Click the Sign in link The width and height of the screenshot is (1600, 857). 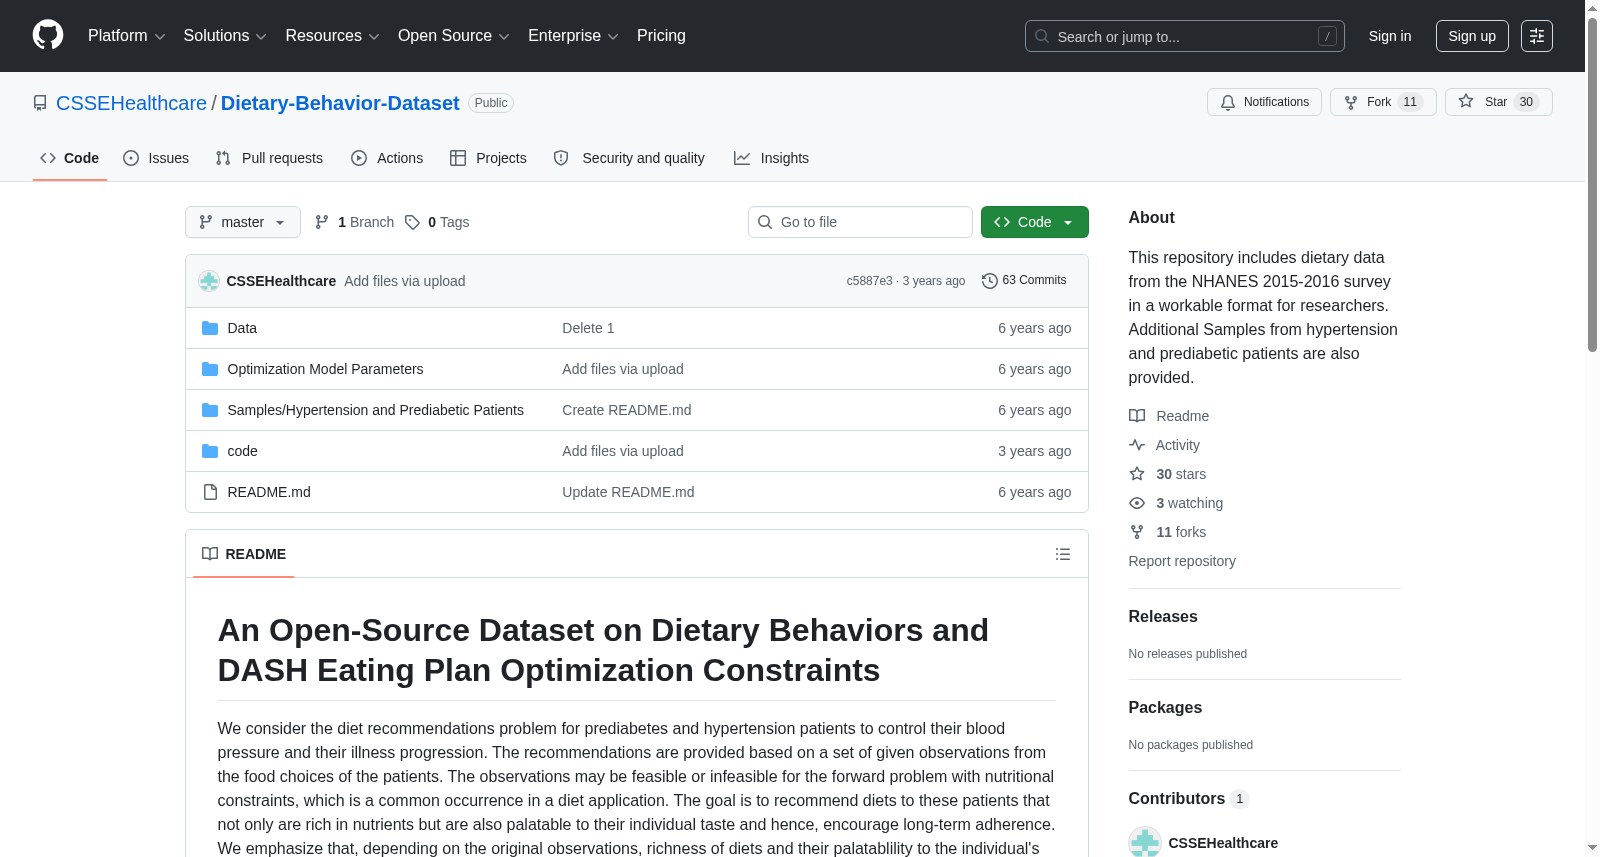coord(1390,36)
